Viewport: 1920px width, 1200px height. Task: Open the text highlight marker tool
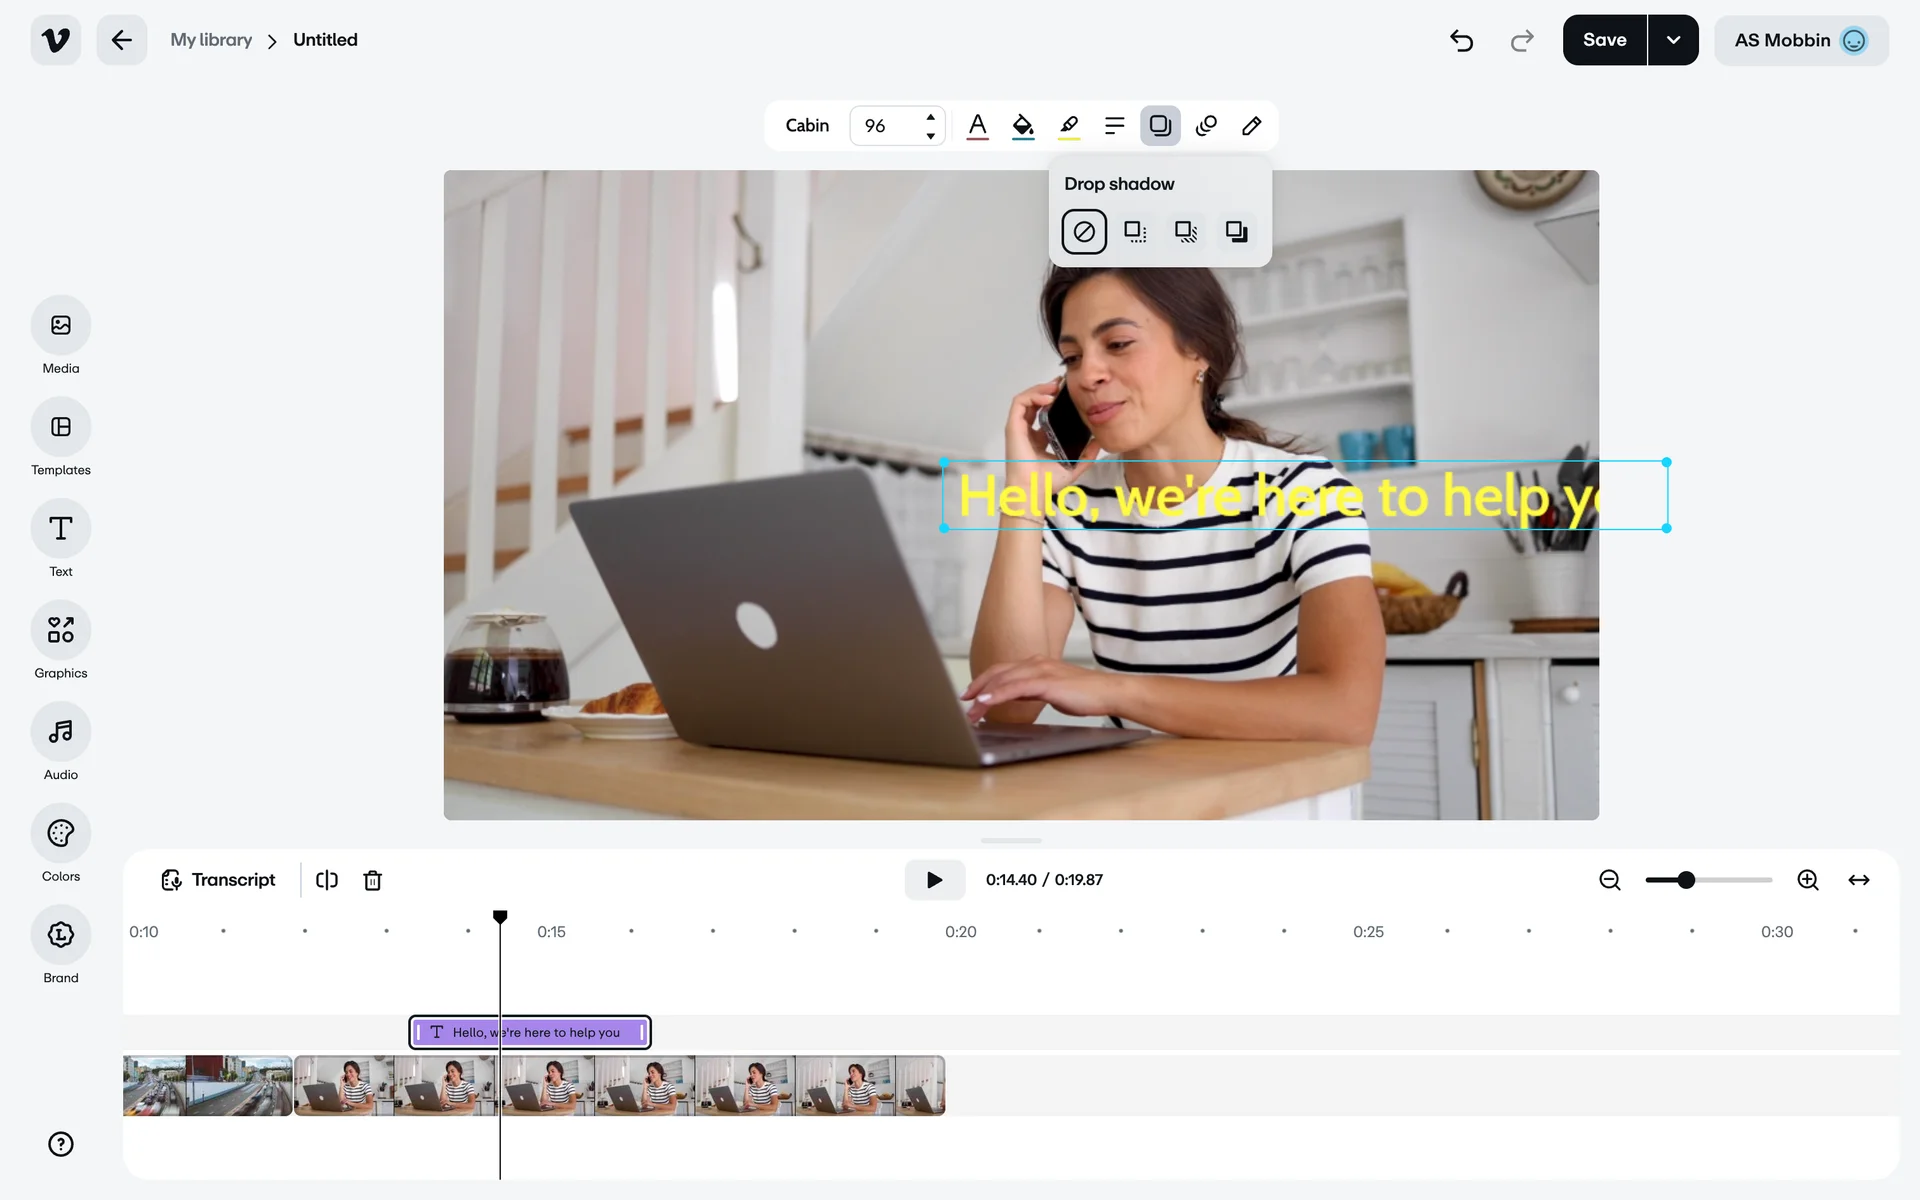click(x=1068, y=126)
